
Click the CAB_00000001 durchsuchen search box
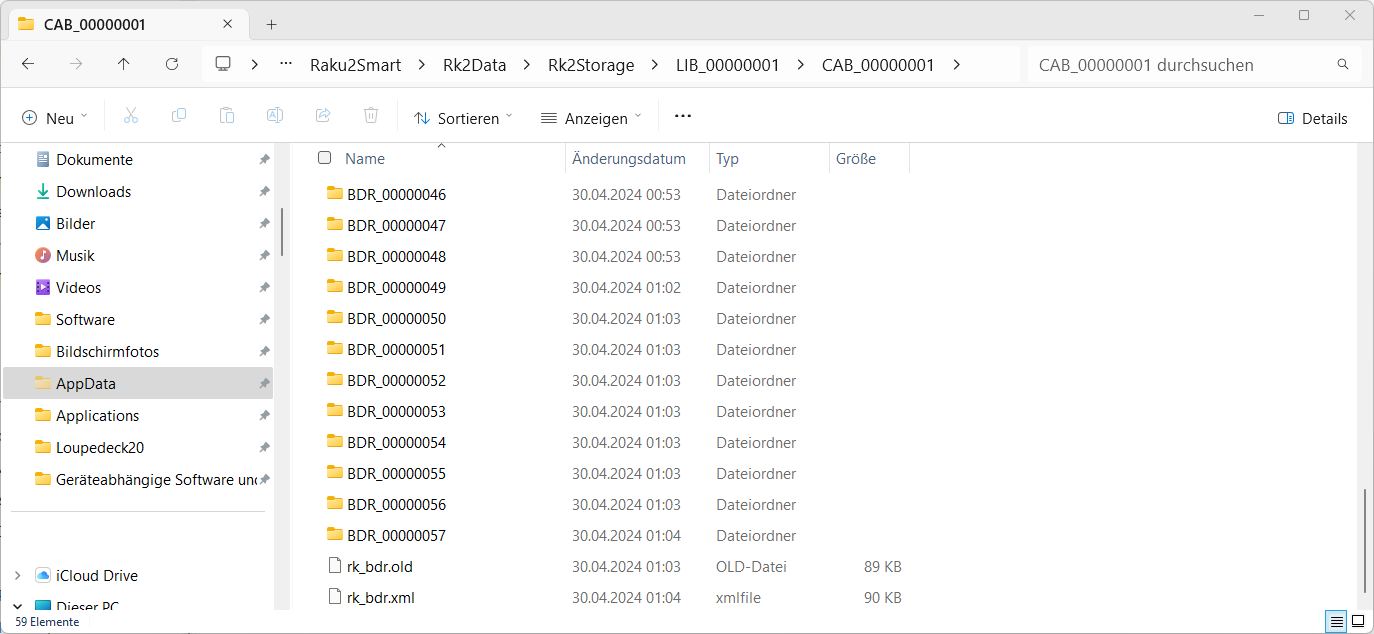point(1194,65)
